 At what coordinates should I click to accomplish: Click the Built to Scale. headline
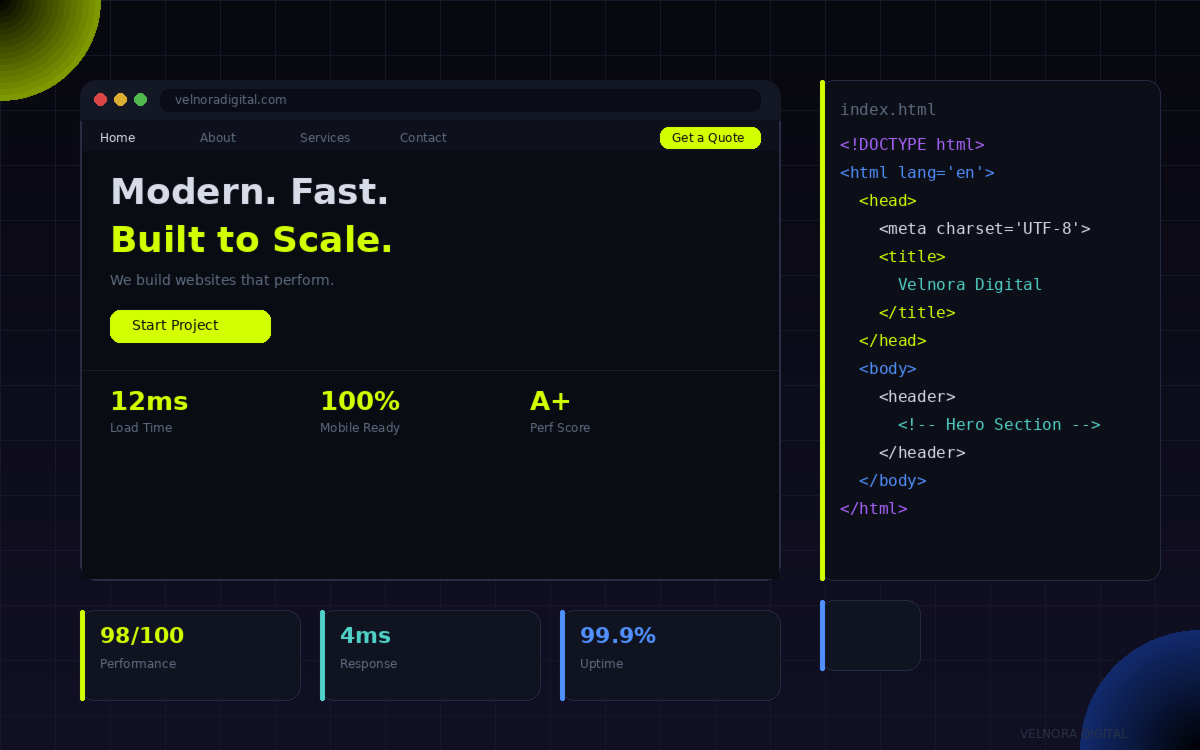pyautogui.click(x=252, y=240)
